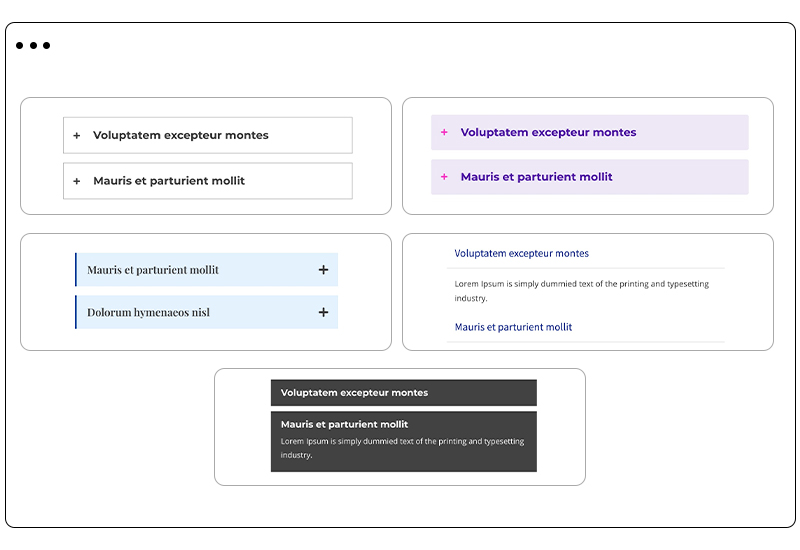Expand dark gray Voluptatem excepteur montes header
The height and width of the screenshot is (550, 800).
(354, 393)
